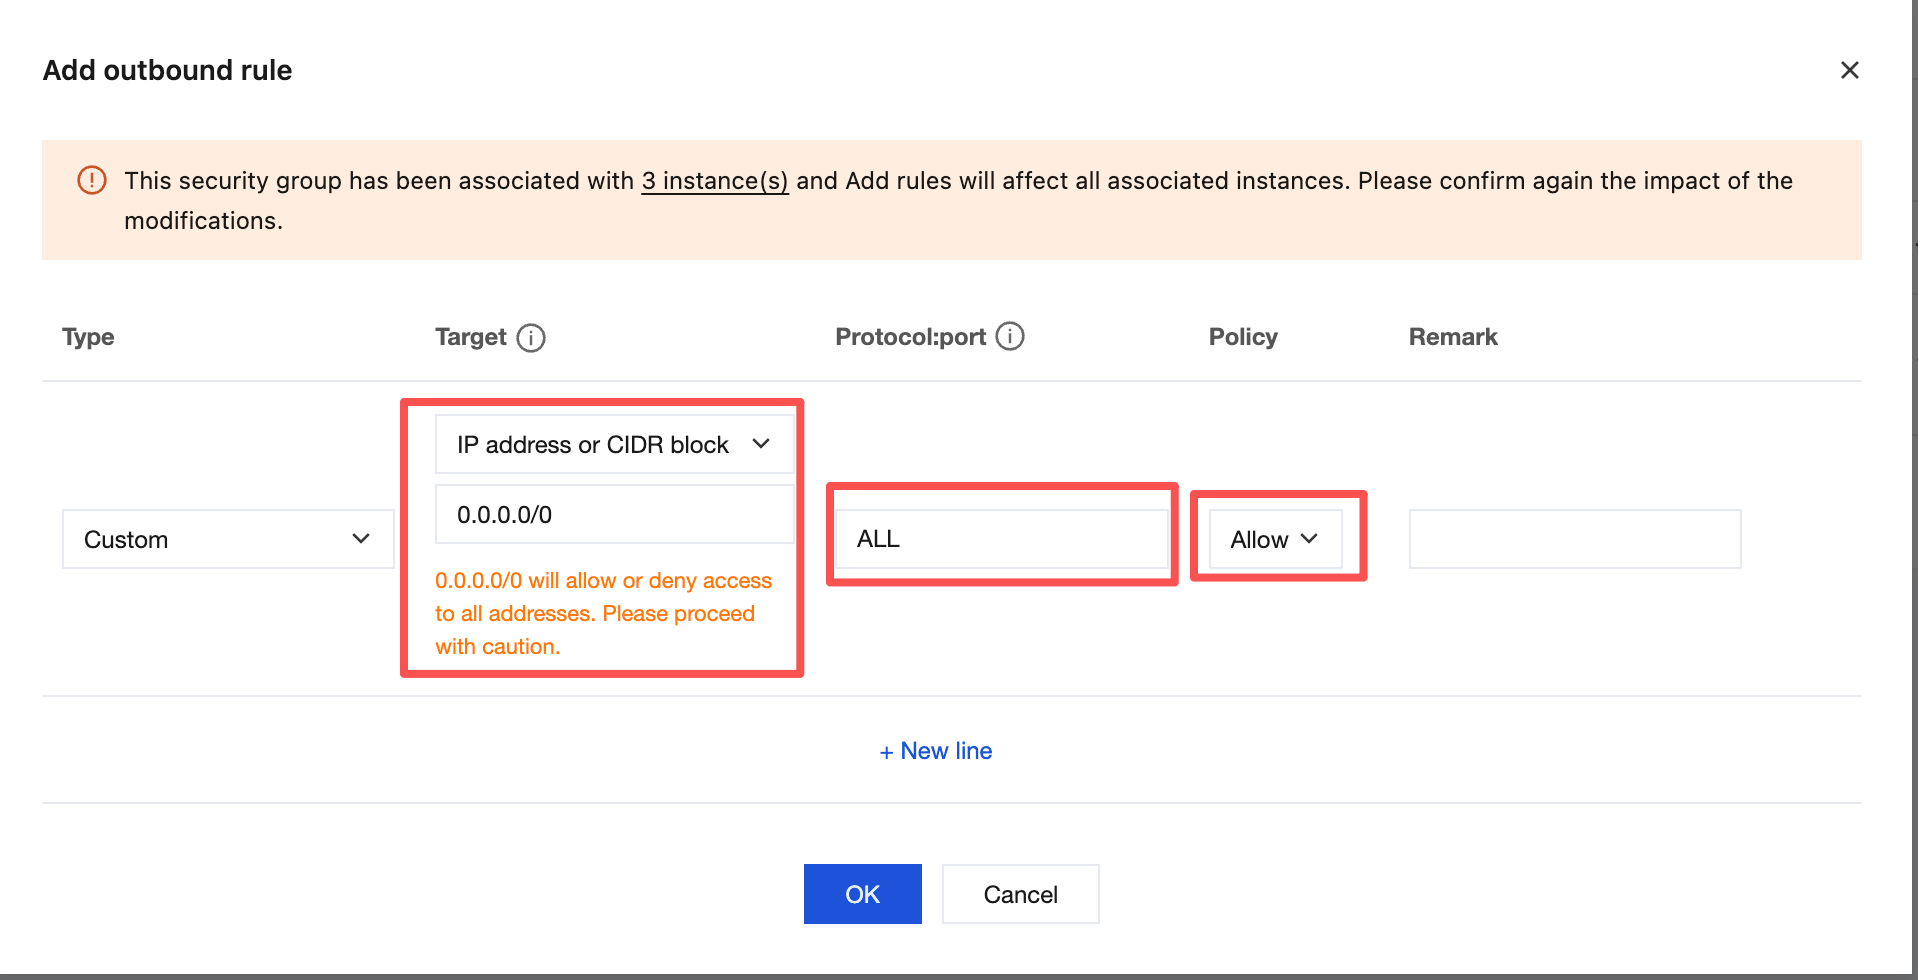Click the info icon beside Protocol:port
The height and width of the screenshot is (980, 1918).
pos(1010,336)
